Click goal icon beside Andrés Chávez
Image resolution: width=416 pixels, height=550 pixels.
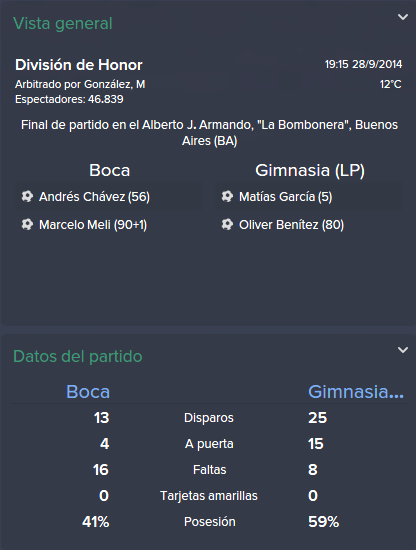click(x=27, y=196)
